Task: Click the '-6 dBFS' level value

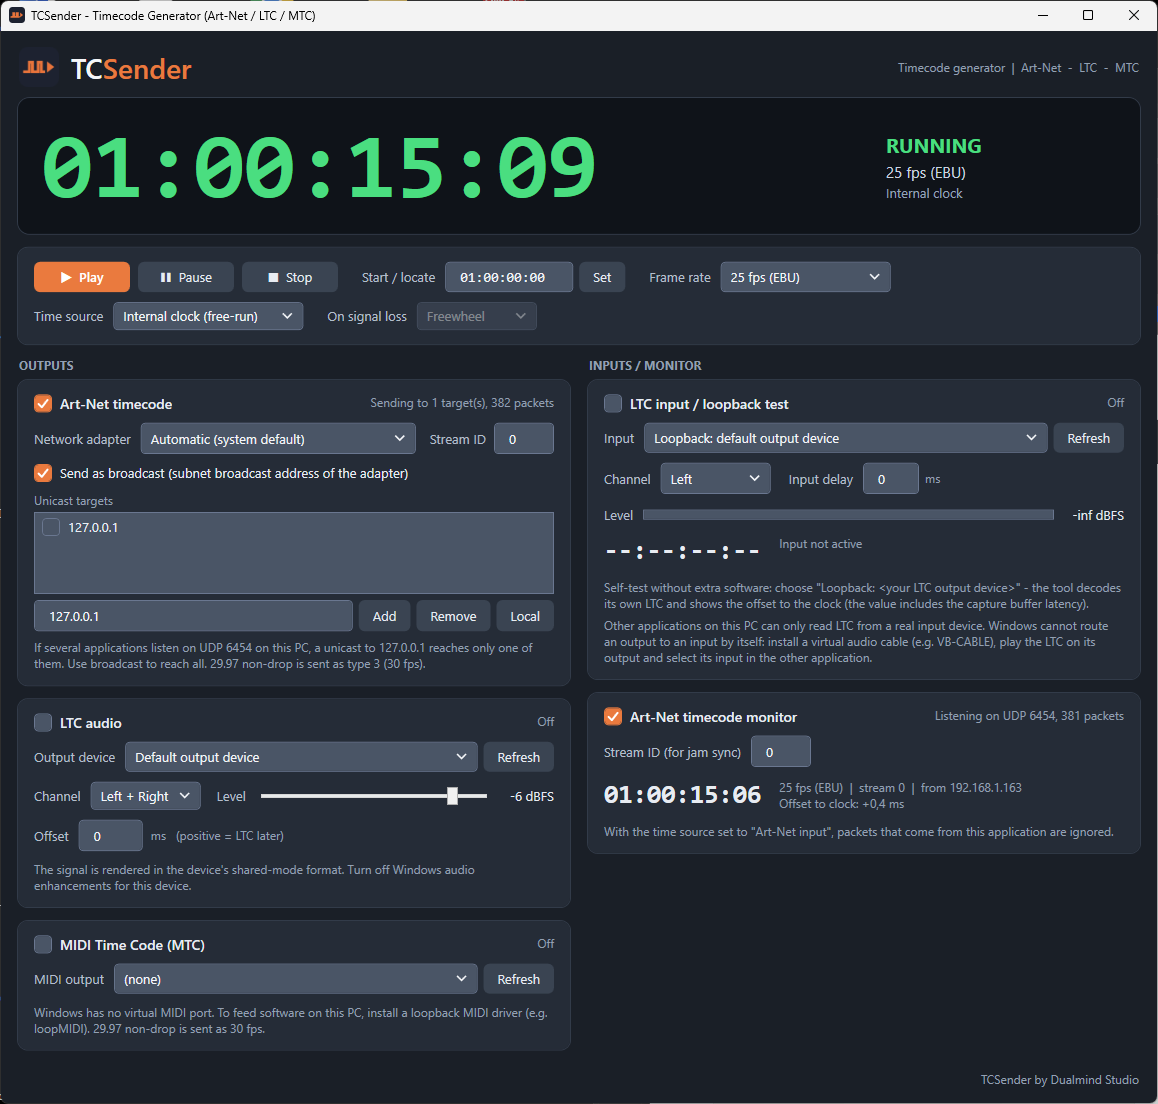Action: (532, 796)
